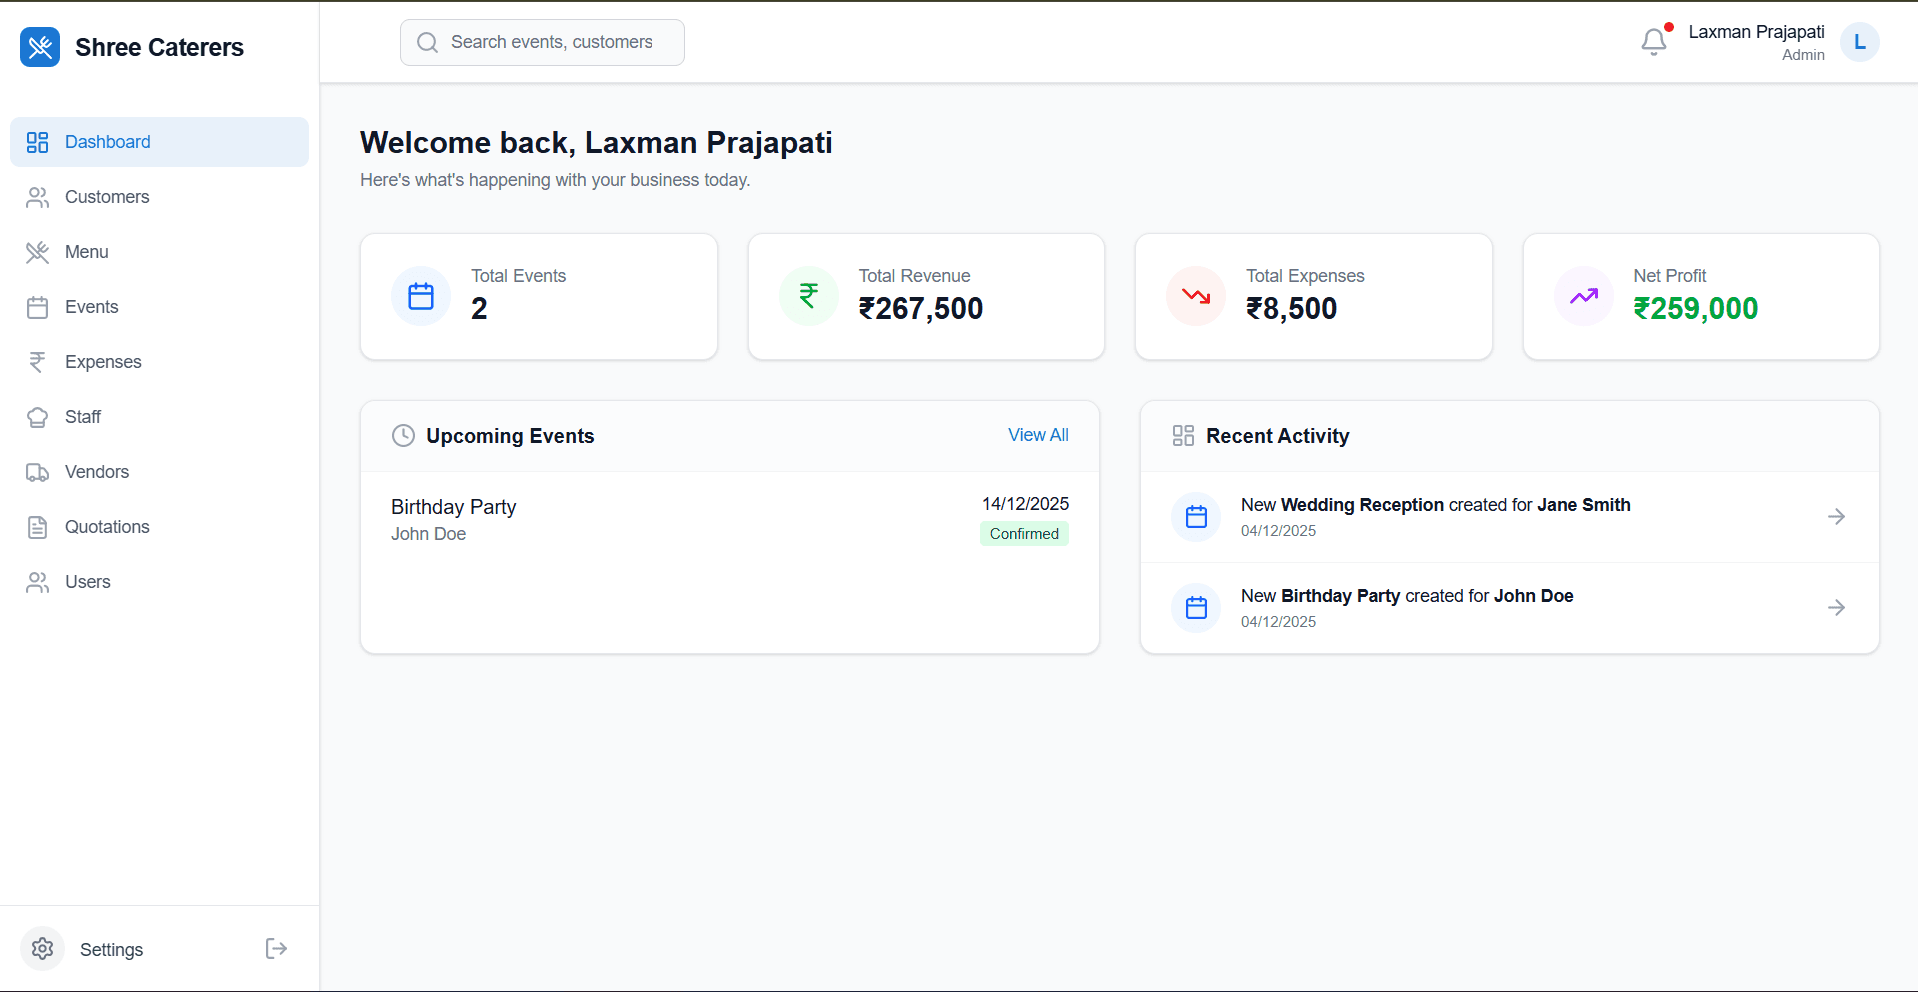Open Customers via its sidebar icon
Image resolution: width=1918 pixels, height=992 pixels.
tap(38, 197)
